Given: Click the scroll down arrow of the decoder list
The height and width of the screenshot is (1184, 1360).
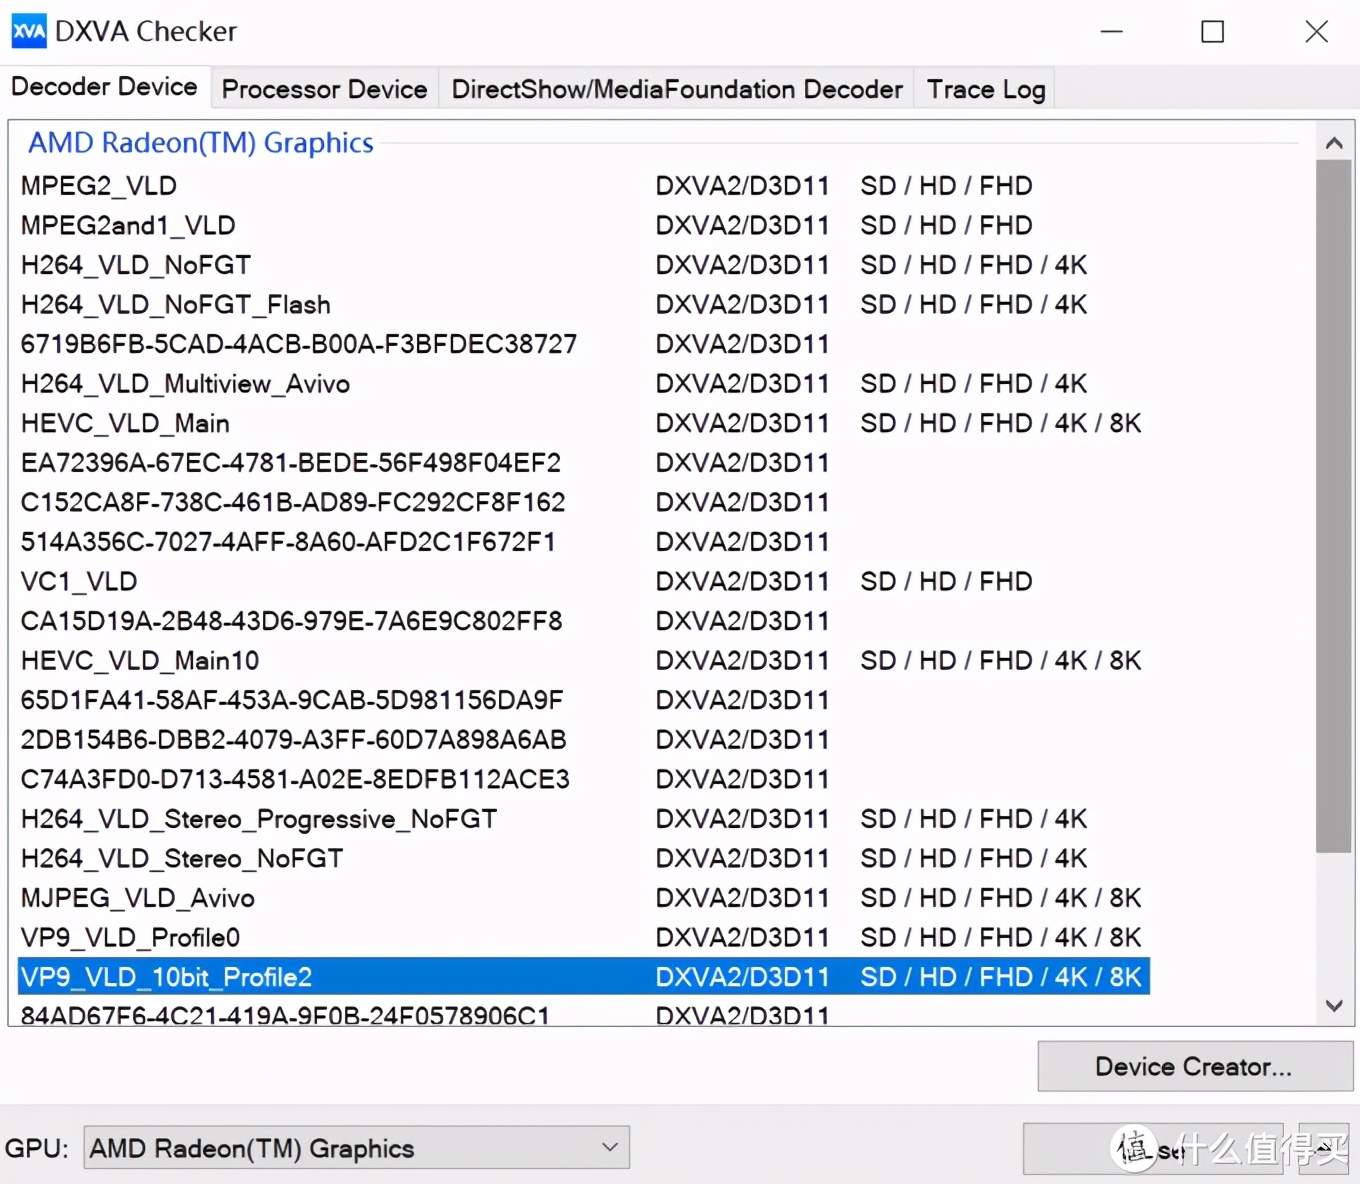Looking at the screenshot, I should click(1333, 1006).
